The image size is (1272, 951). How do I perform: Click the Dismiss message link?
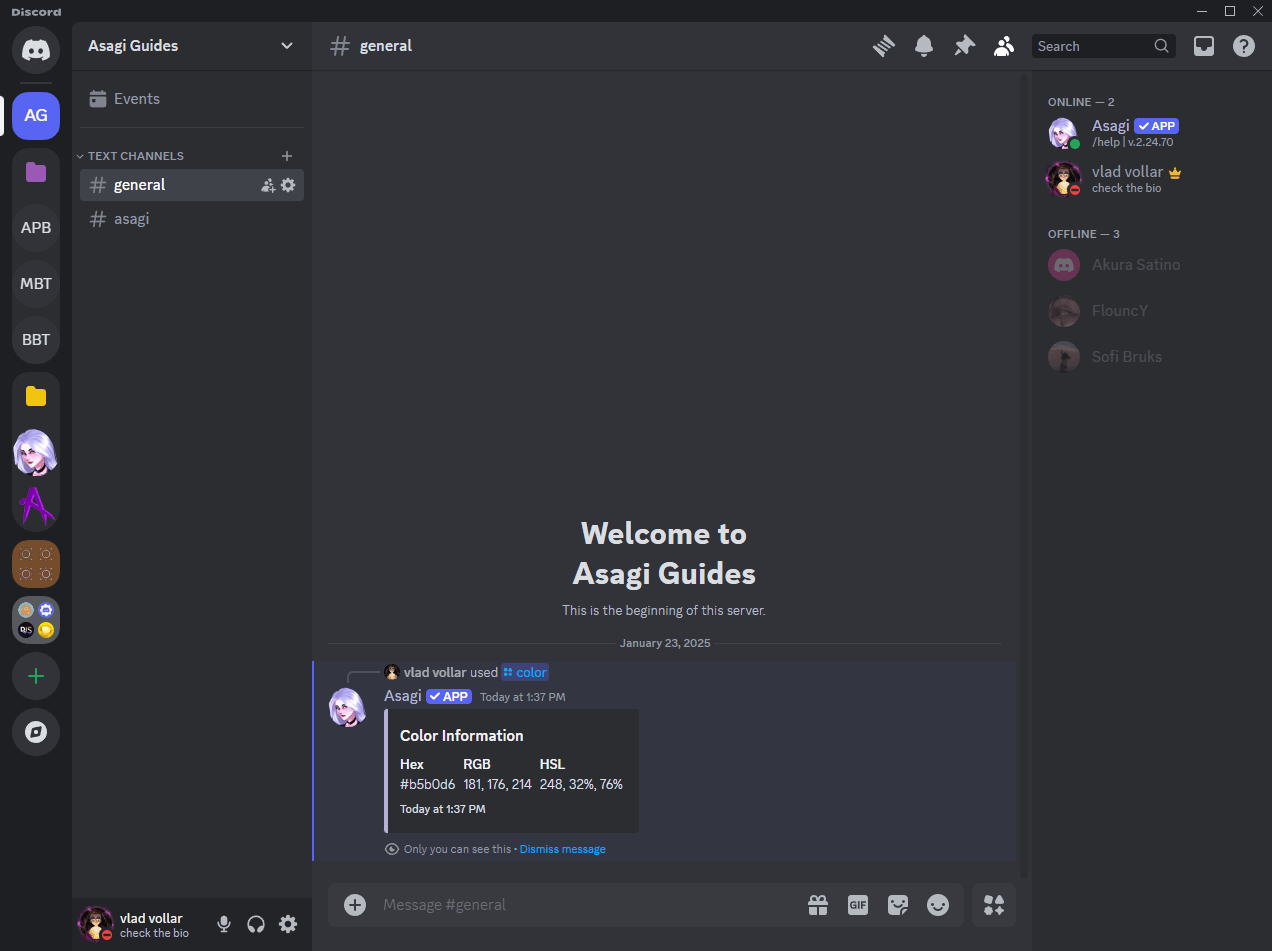[x=562, y=849]
